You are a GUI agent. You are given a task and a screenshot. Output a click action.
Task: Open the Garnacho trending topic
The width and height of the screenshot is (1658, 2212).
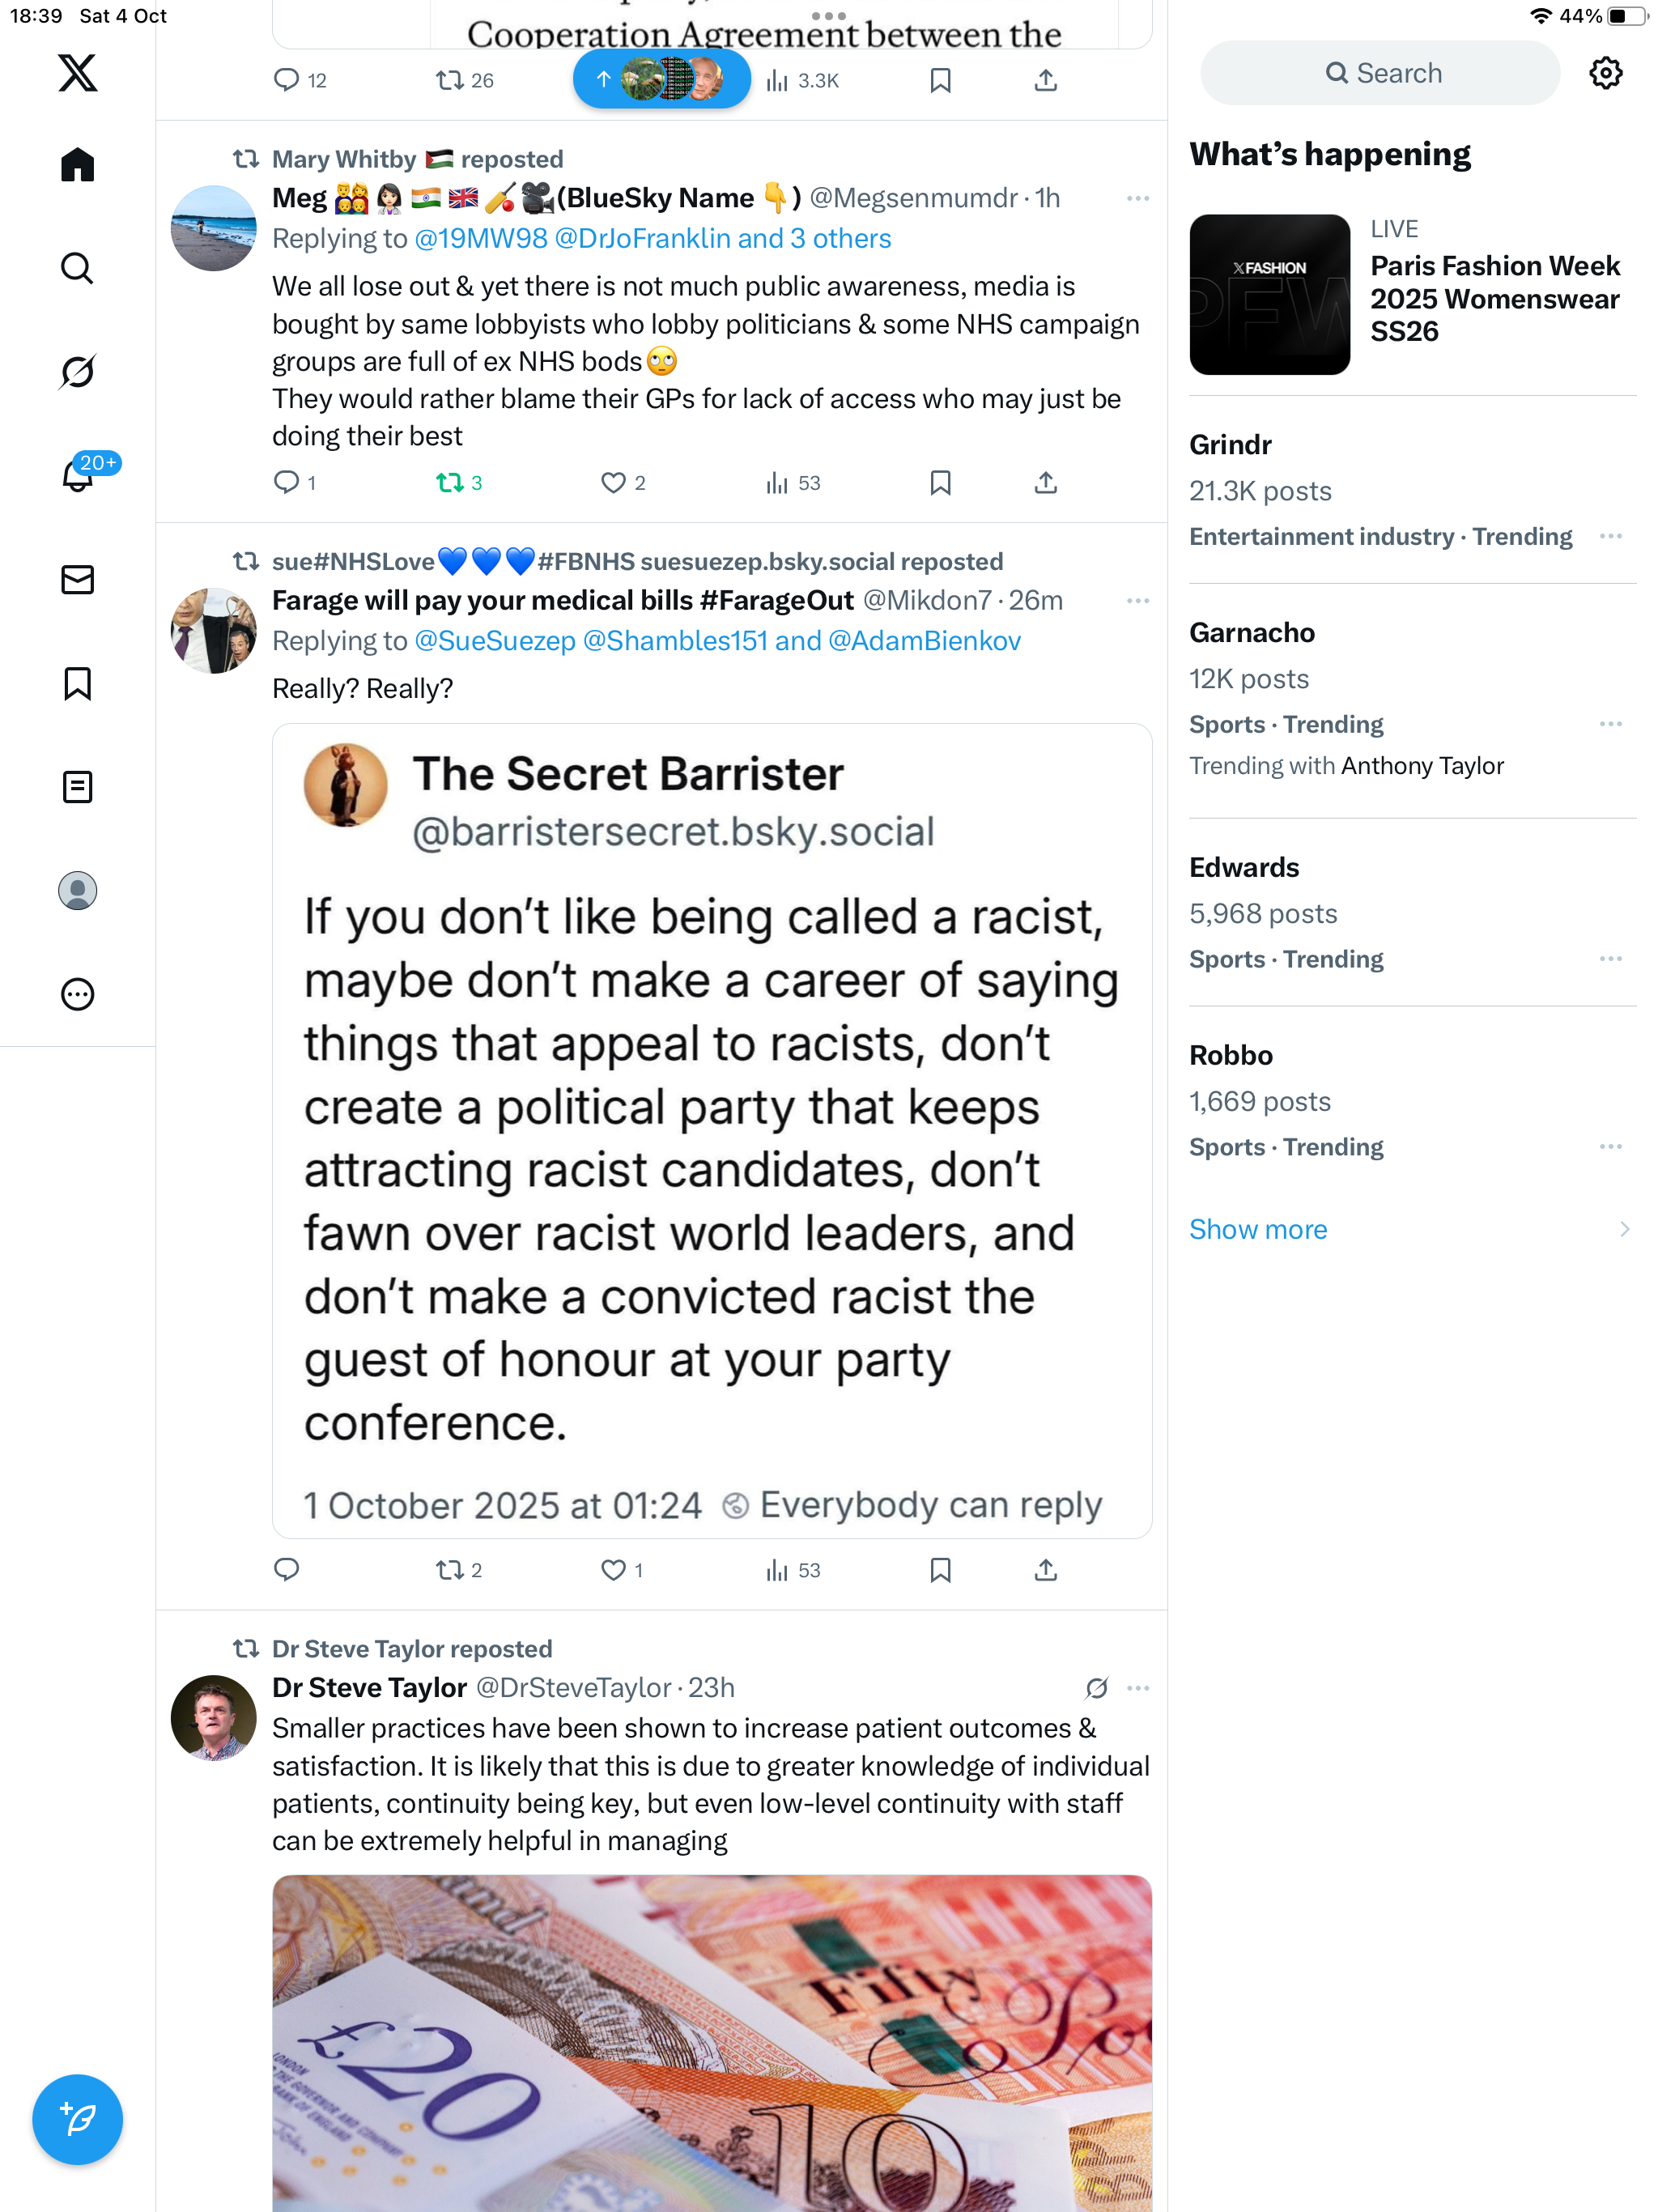coord(1252,633)
